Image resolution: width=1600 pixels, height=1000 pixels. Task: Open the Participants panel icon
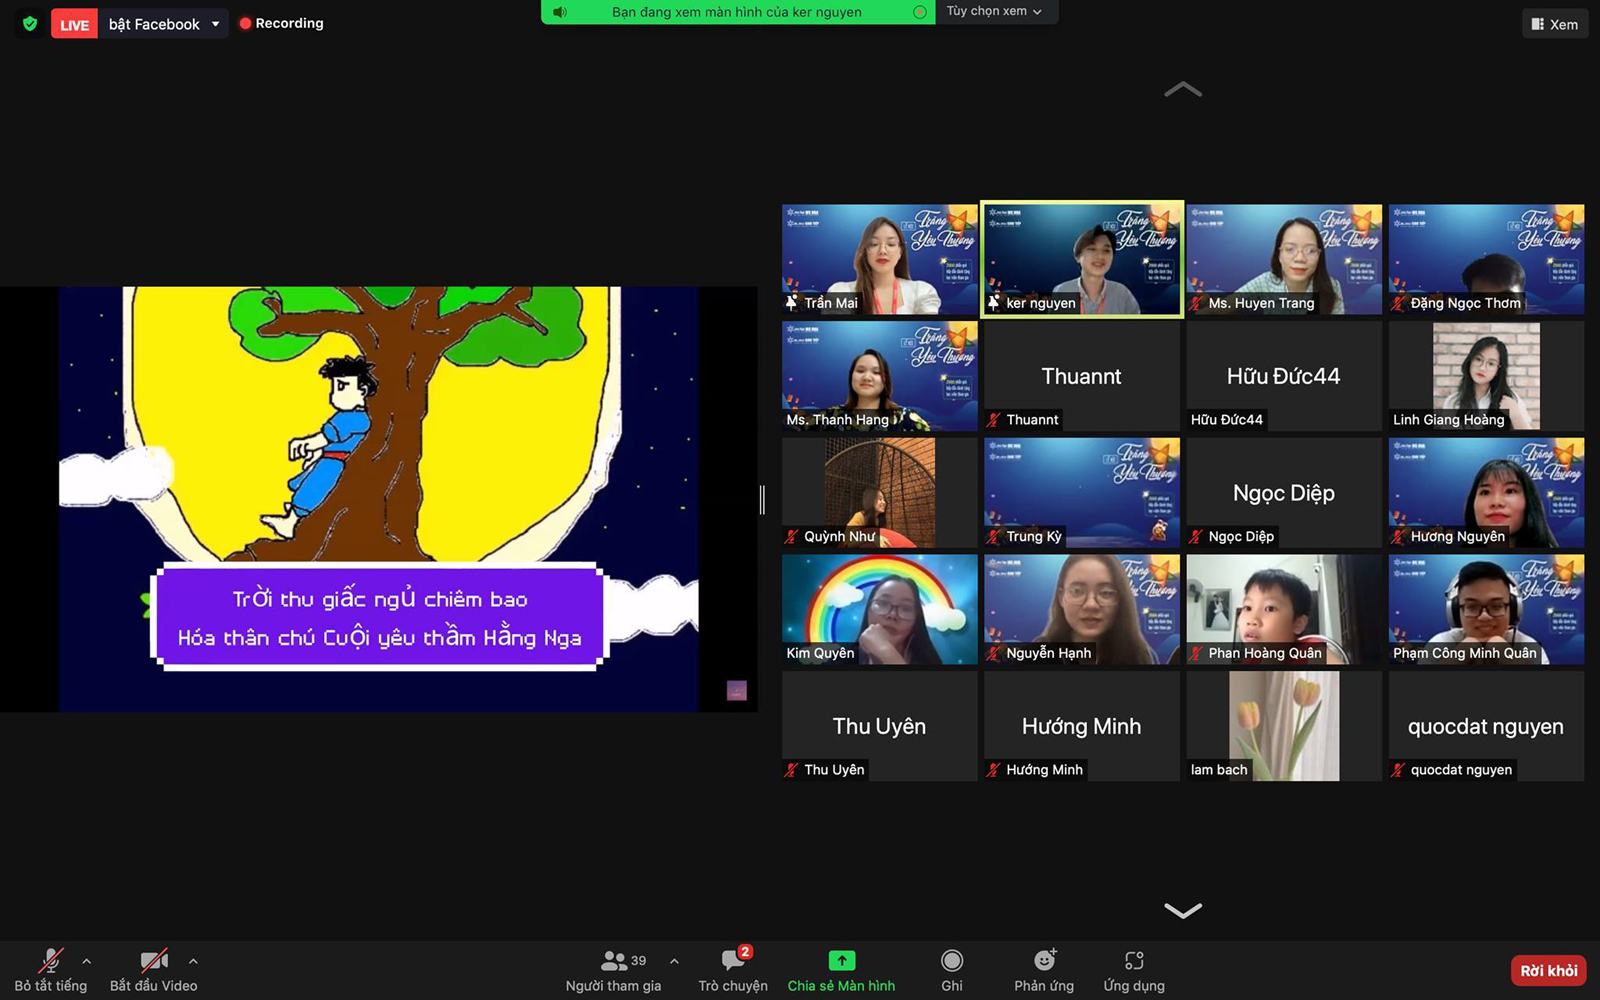pyautogui.click(x=613, y=961)
